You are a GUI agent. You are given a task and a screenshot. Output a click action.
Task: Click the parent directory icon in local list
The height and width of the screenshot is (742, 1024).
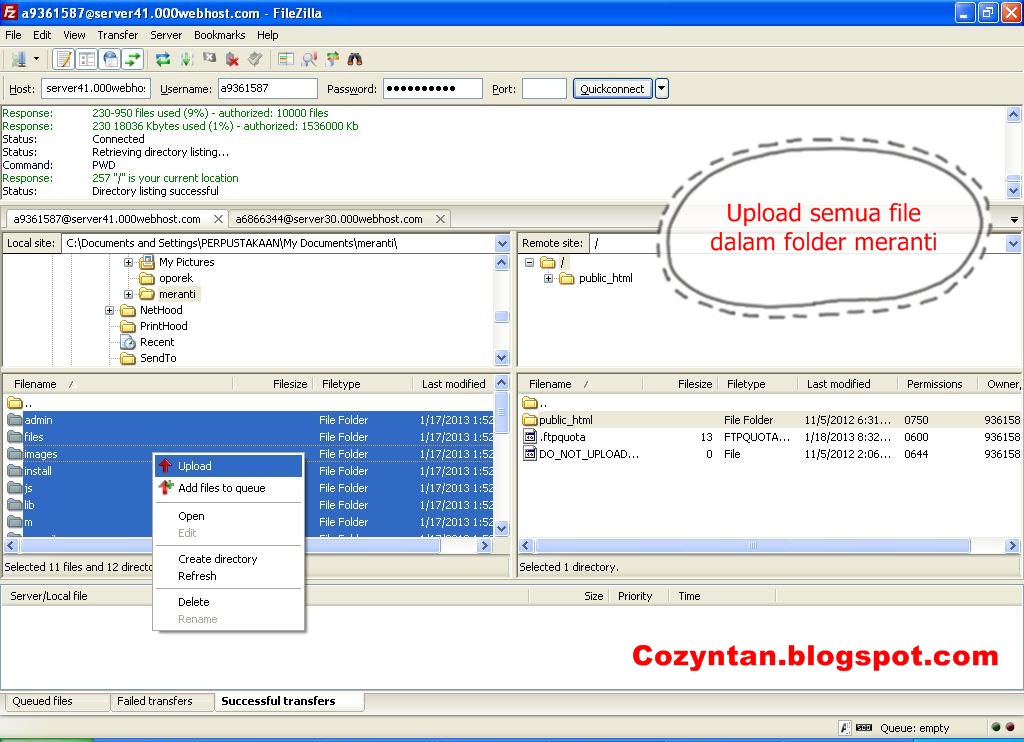tap(14, 403)
